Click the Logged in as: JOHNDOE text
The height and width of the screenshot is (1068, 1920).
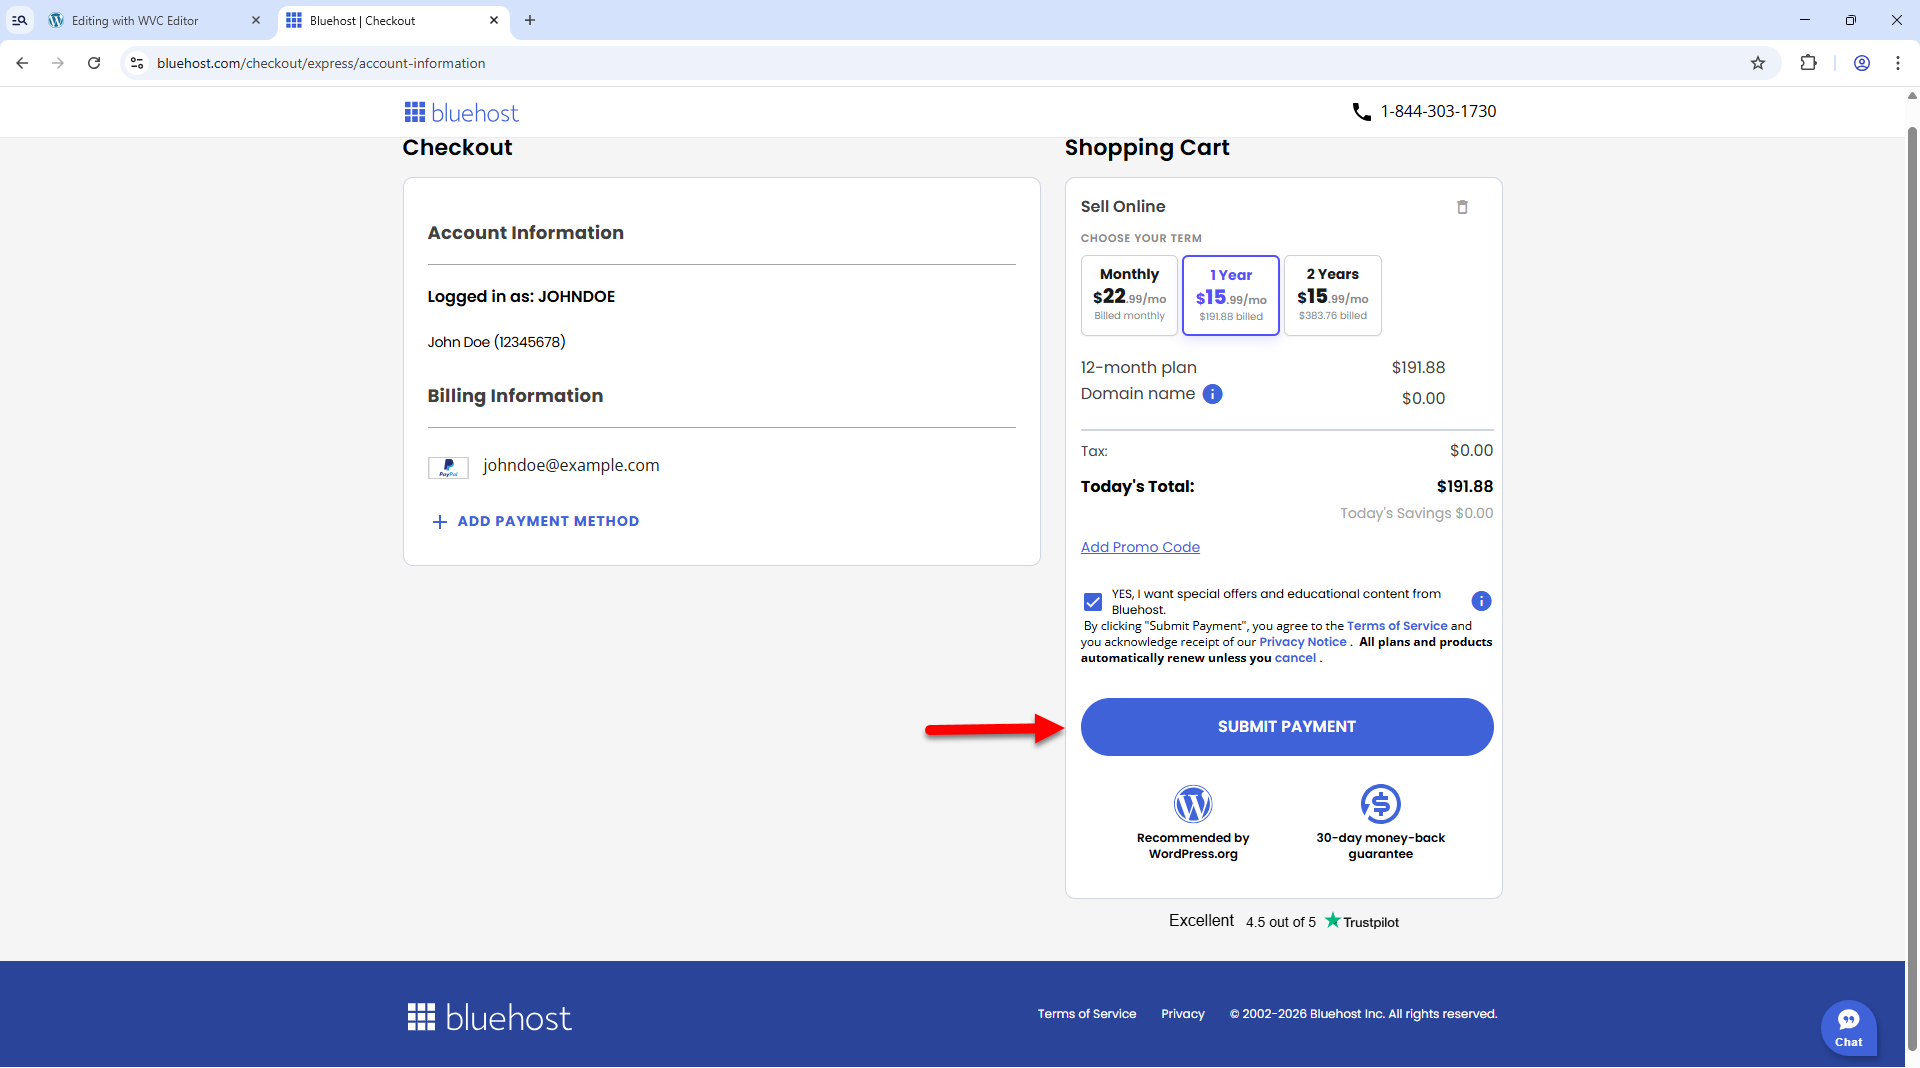[x=521, y=297]
